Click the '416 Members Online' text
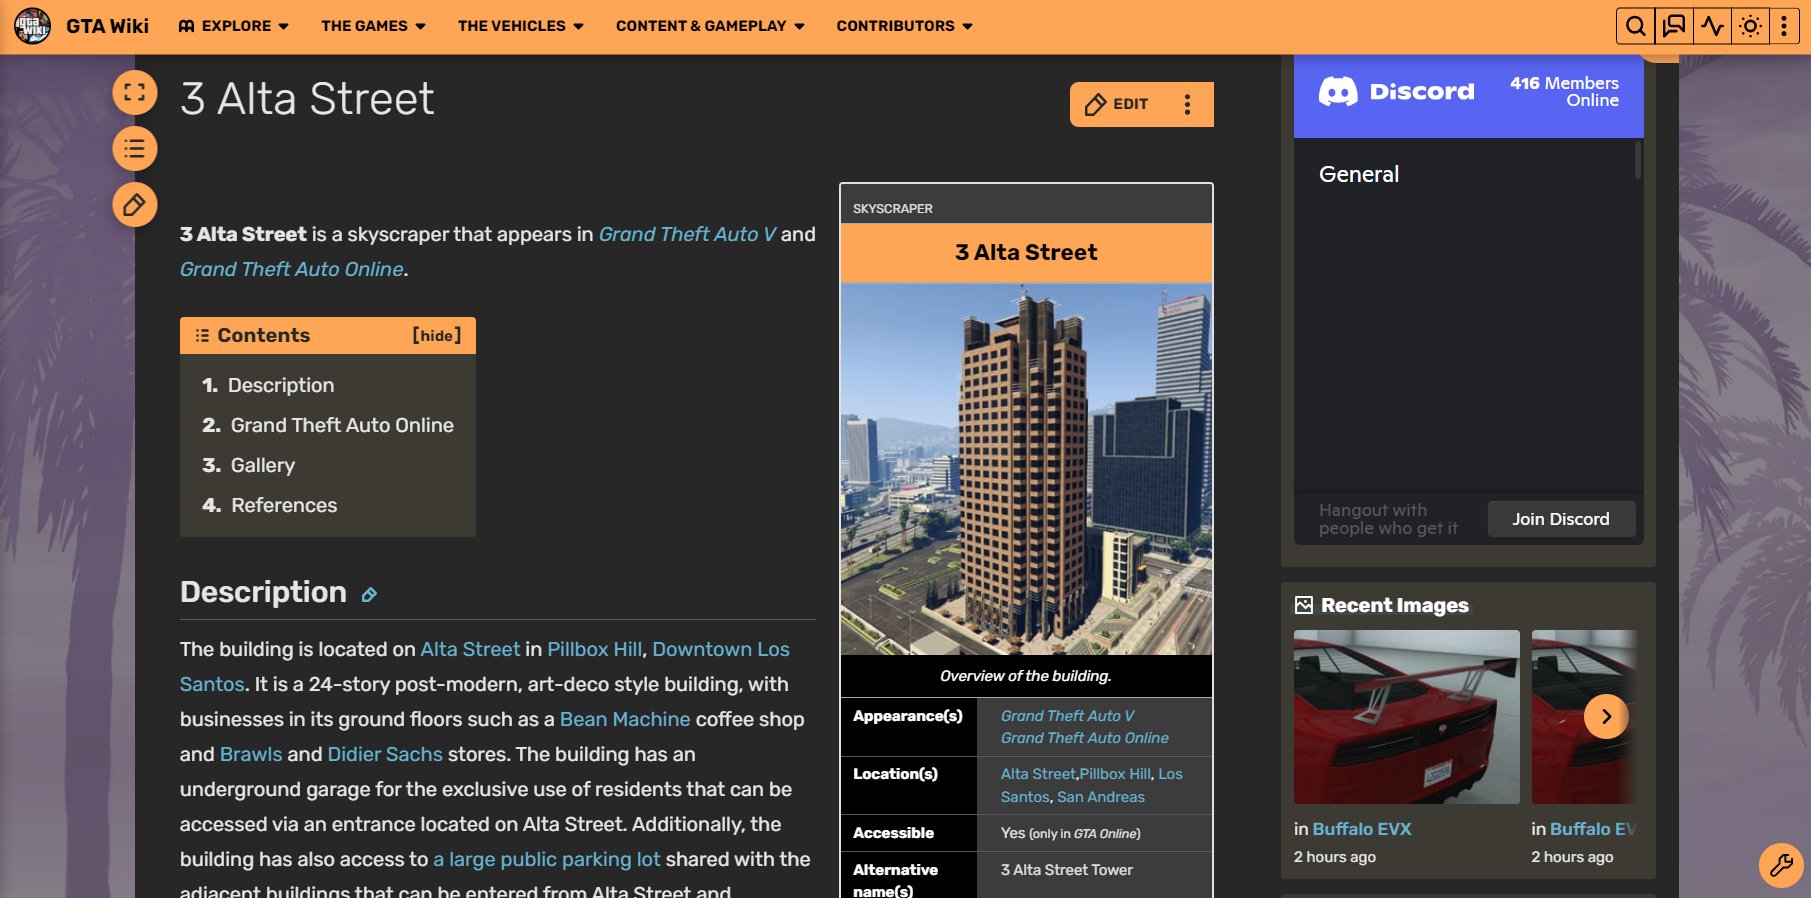The image size is (1811, 898). coord(1565,92)
